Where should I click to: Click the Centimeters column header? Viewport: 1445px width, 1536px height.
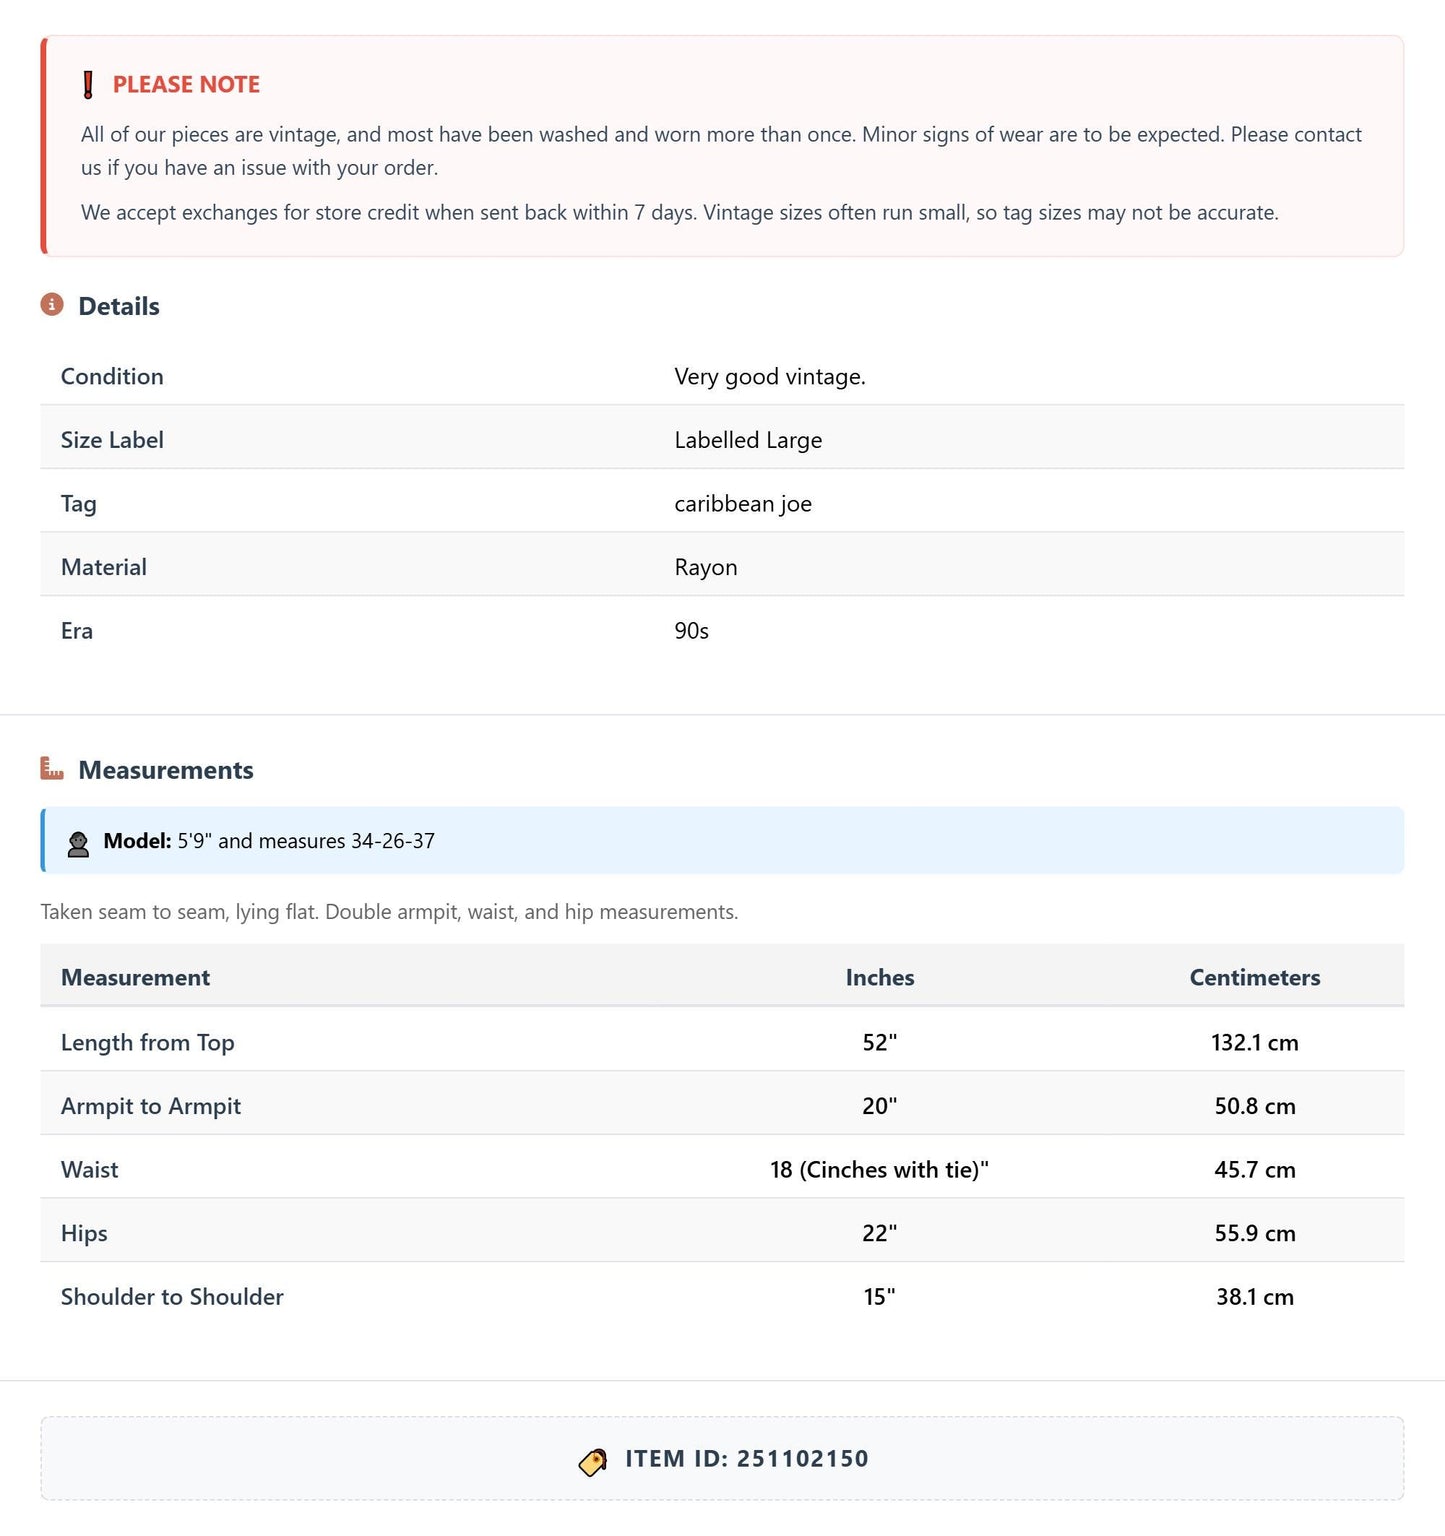pyautogui.click(x=1255, y=977)
